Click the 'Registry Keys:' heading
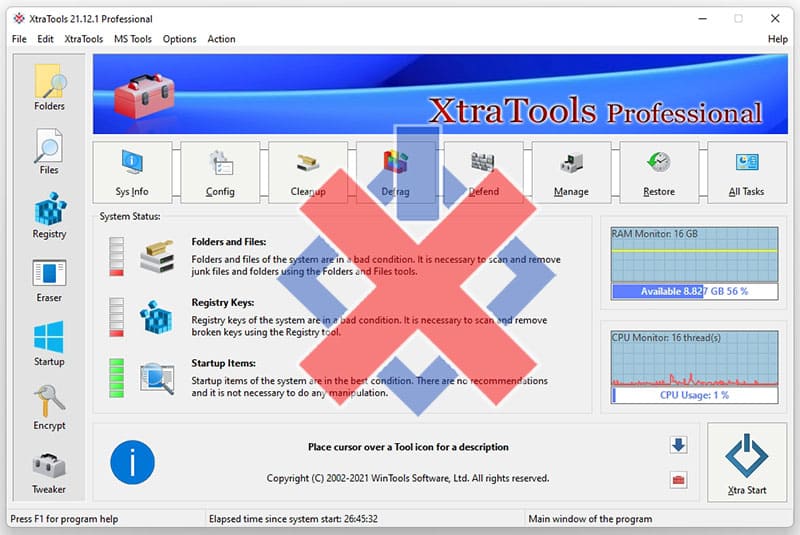This screenshot has width=800, height=535. click(223, 302)
